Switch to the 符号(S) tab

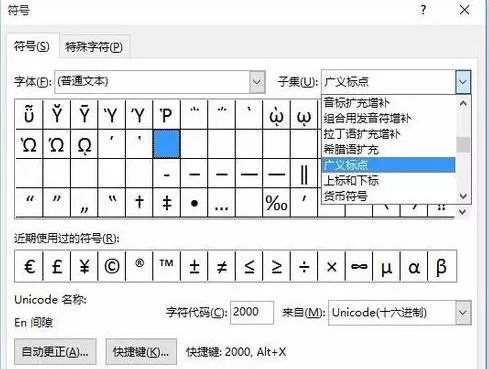[32, 46]
